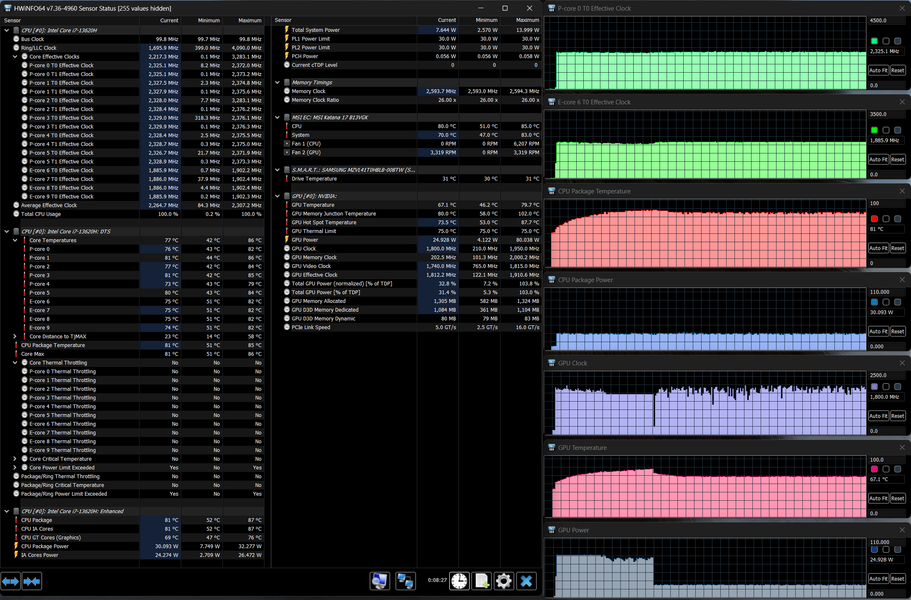Click the red color swatch for CPU Package Temperature
Viewport: 911px width, 600px height.
pyautogui.click(x=873, y=218)
